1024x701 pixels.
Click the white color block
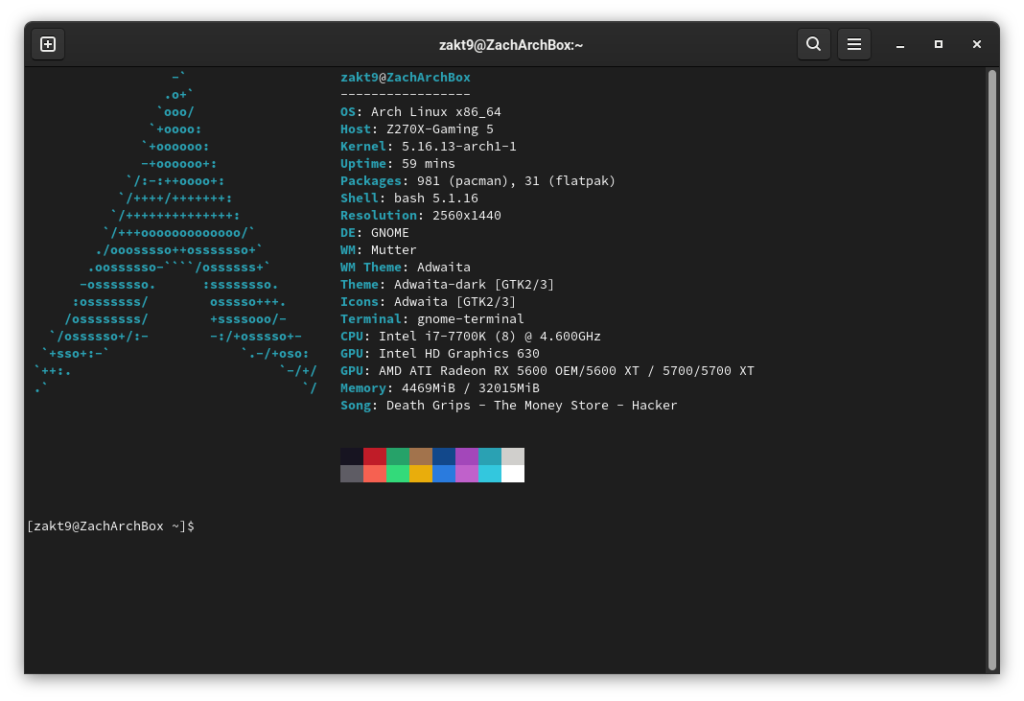click(x=513, y=474)
